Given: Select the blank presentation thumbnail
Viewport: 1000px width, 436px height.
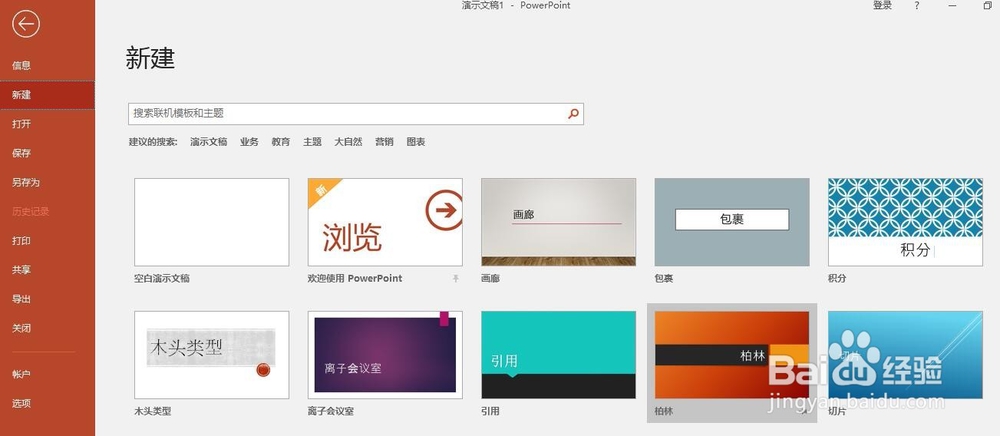Looking at the screenshot, I should (x=212, y=222).
